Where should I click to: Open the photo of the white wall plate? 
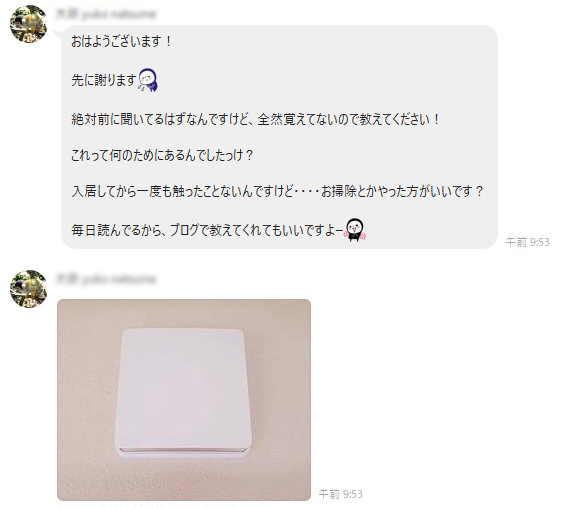(x=184, y=400)
